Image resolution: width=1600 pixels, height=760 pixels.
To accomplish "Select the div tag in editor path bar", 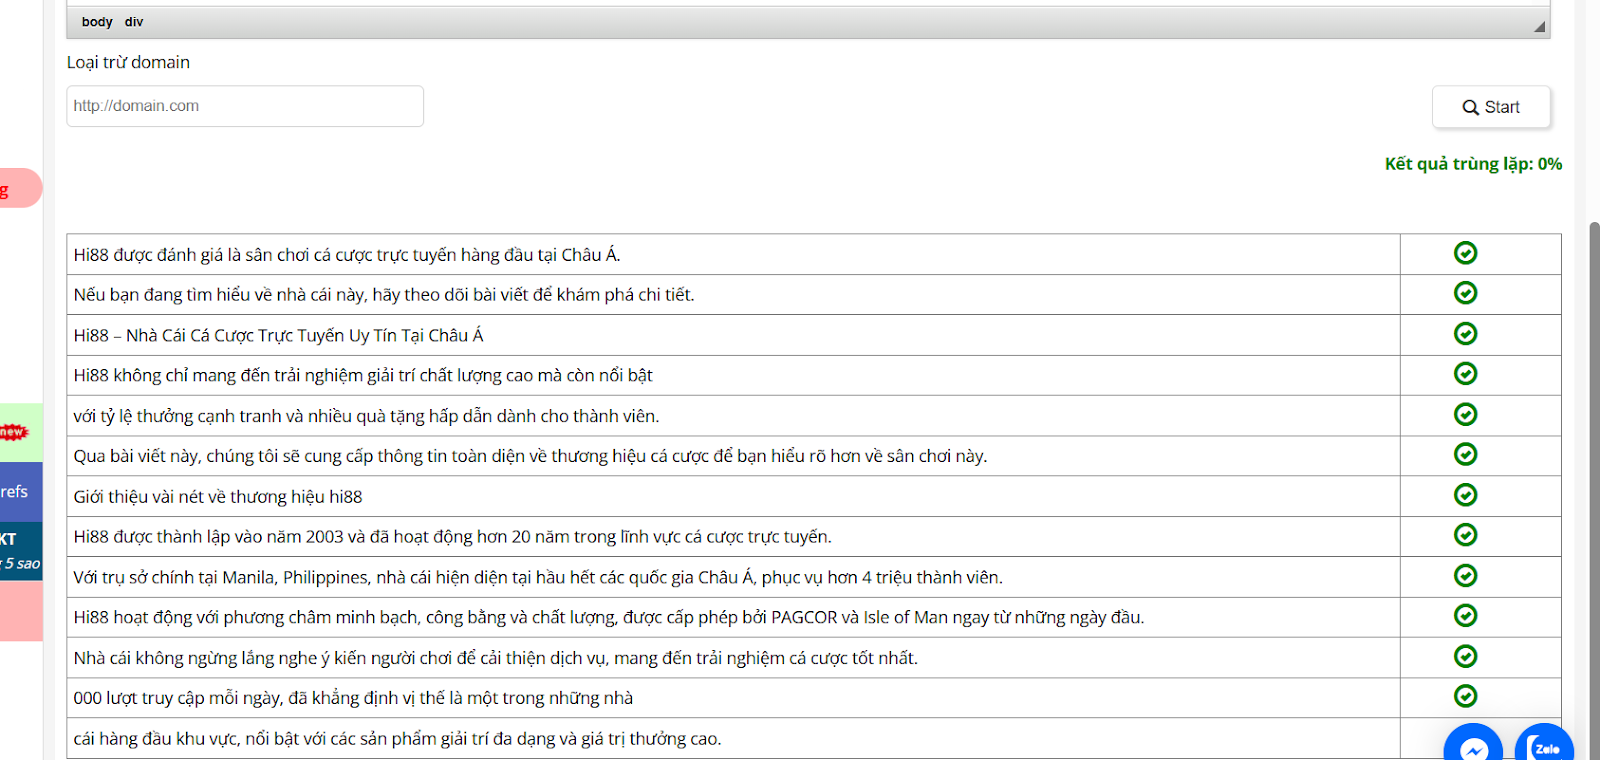I will (x=134, y=22).
